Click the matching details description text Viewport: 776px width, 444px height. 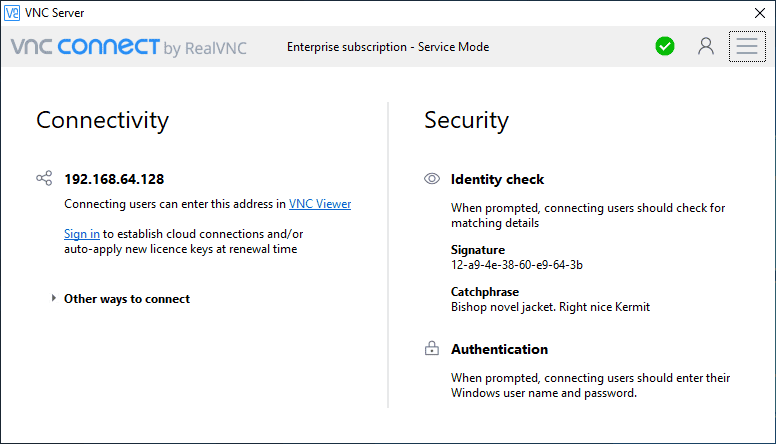point(588,215)
